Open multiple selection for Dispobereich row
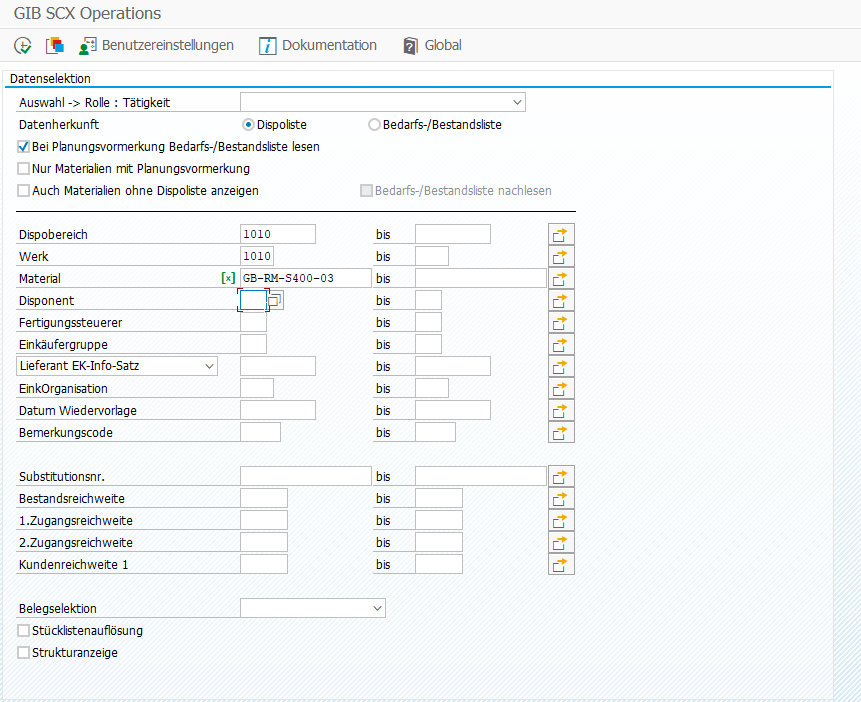Screen dimensions: 861x702 click(561, 234)
